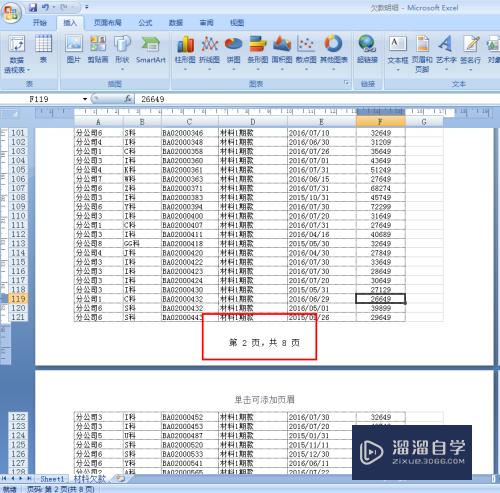The image size is (500, 493).
Task: Click the insert worksheet tab icon
Action: click(x=120, y=479)
